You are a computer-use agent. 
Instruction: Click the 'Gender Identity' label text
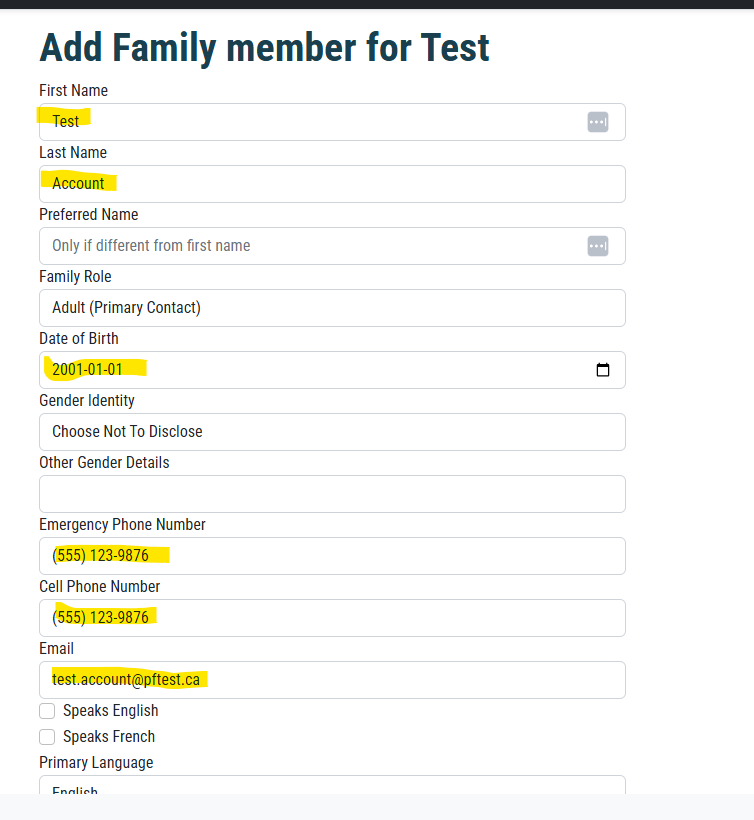click(x=87, y=401)
